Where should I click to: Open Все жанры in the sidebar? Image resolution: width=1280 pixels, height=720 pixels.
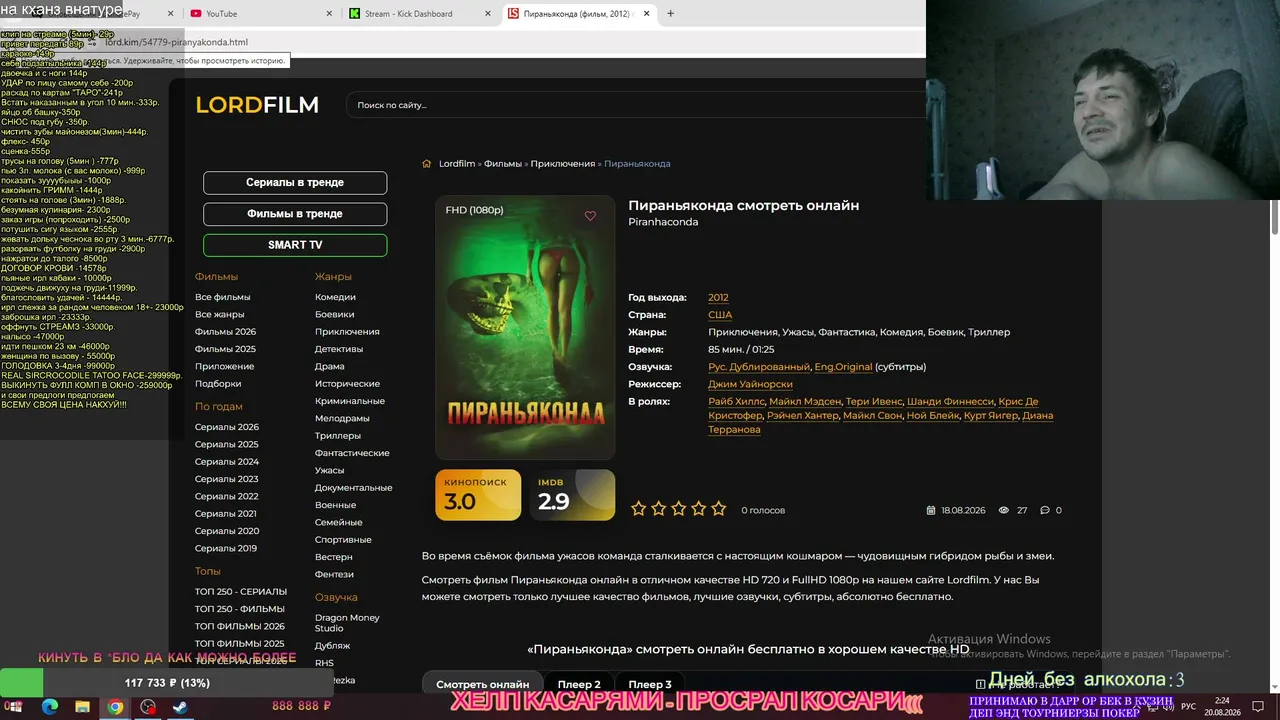point(220,315)
